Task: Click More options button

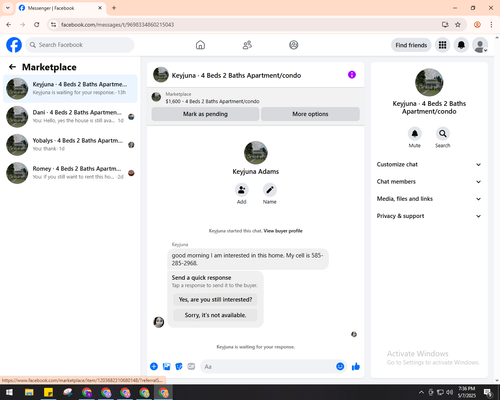Action: [x=310, y=114]
